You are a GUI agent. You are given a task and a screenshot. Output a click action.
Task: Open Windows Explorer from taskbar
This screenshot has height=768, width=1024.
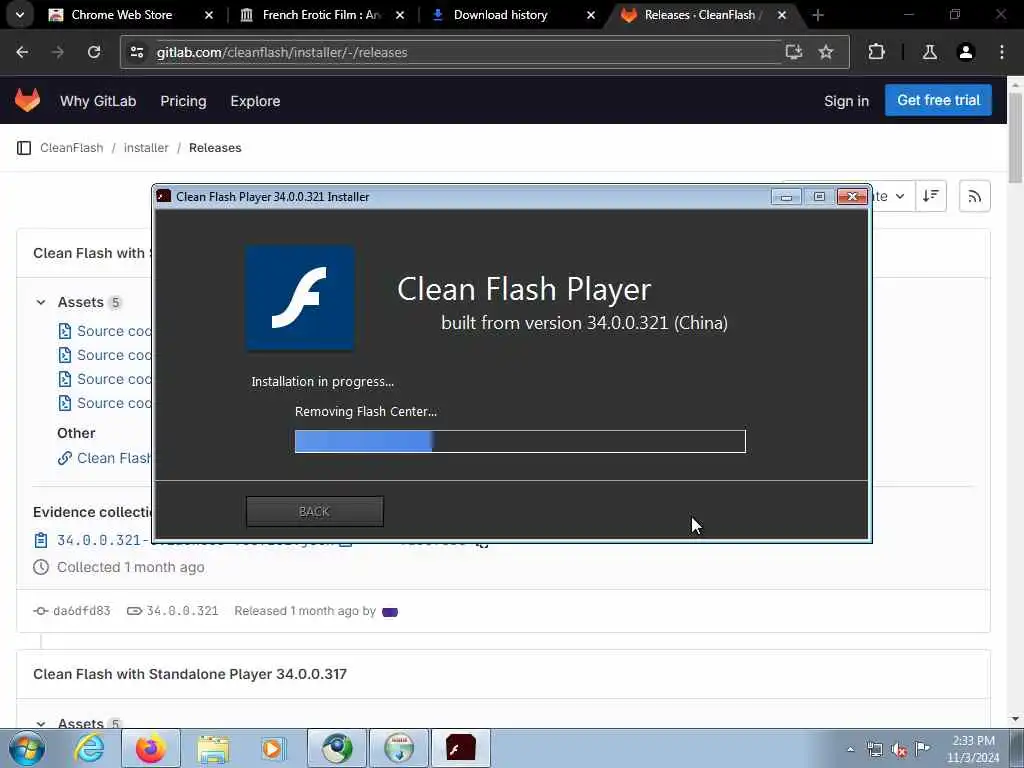click(213, 748)
